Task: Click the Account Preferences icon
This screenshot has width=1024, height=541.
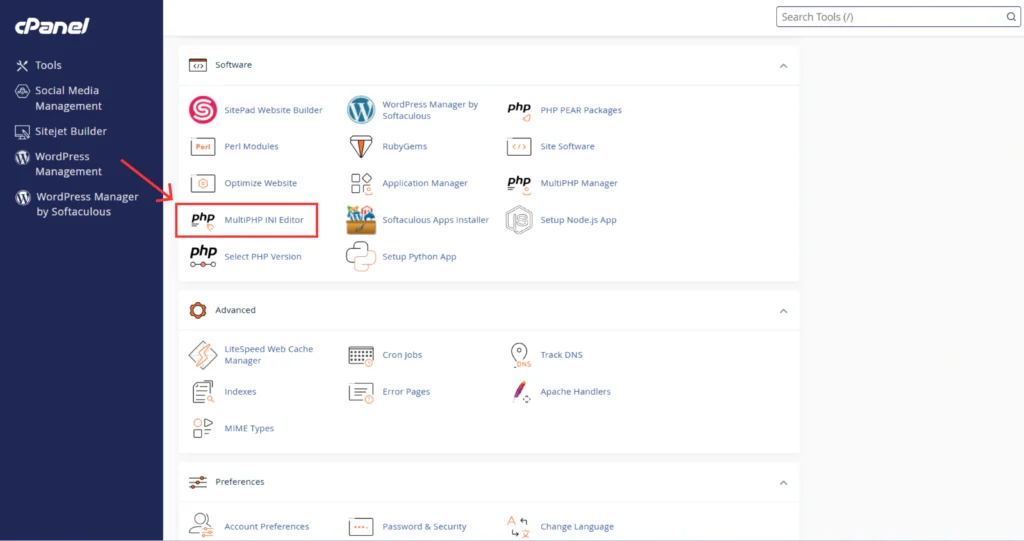Action: coord(202,525)
